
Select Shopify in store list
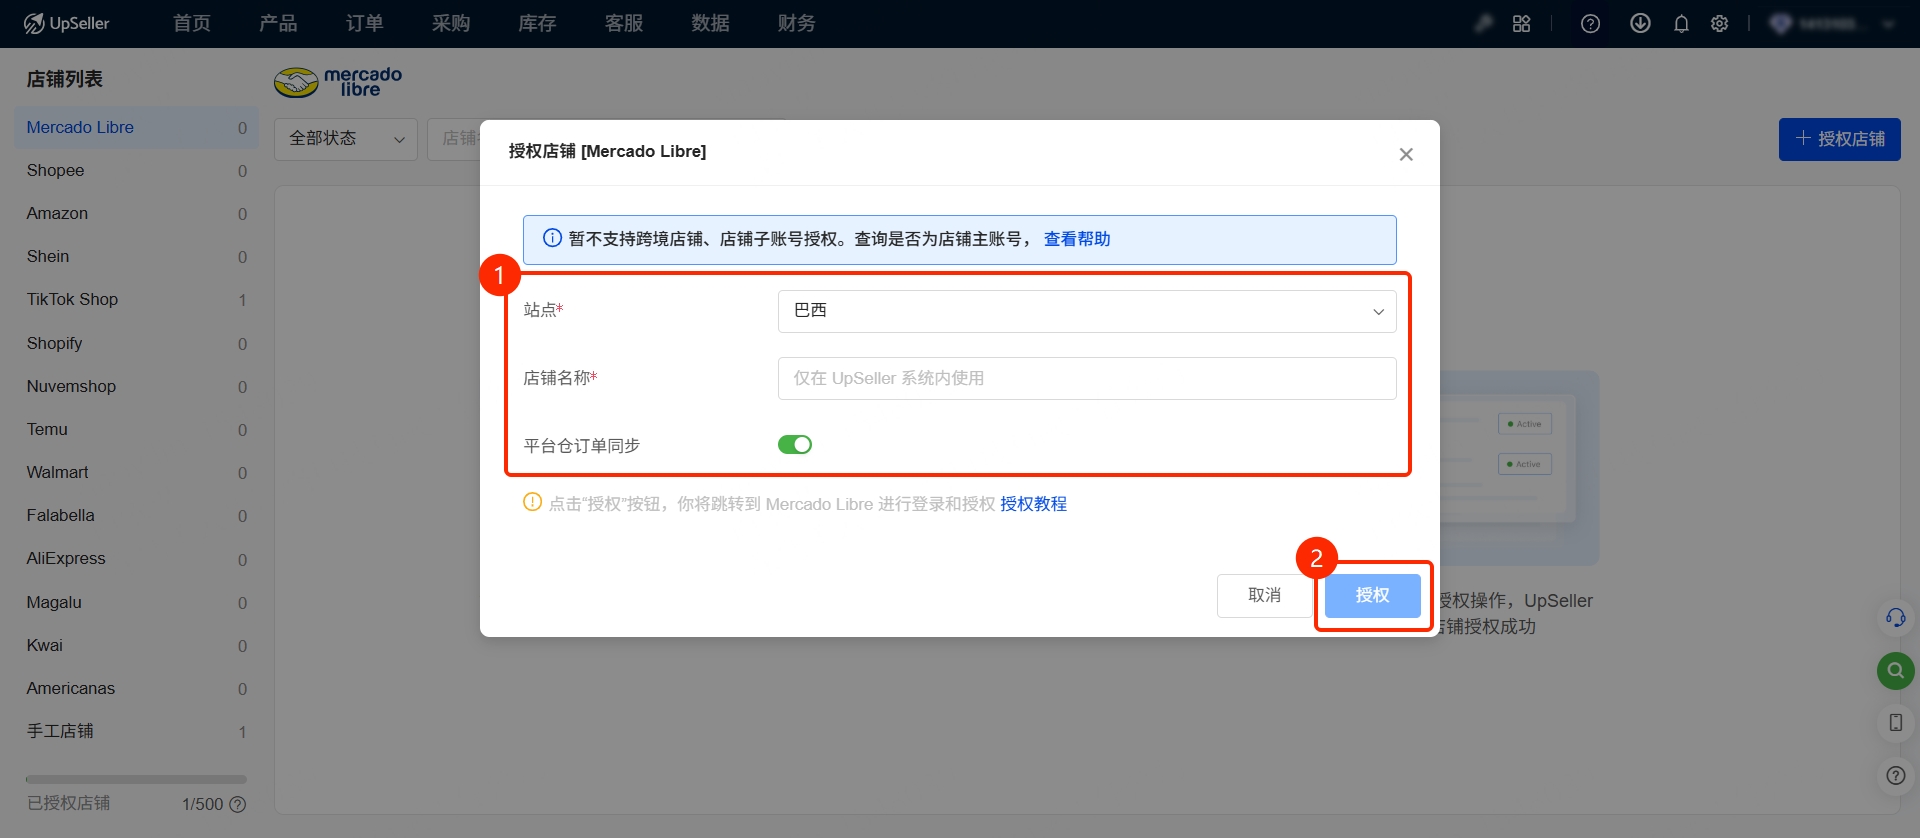click(x=136, y=344)
